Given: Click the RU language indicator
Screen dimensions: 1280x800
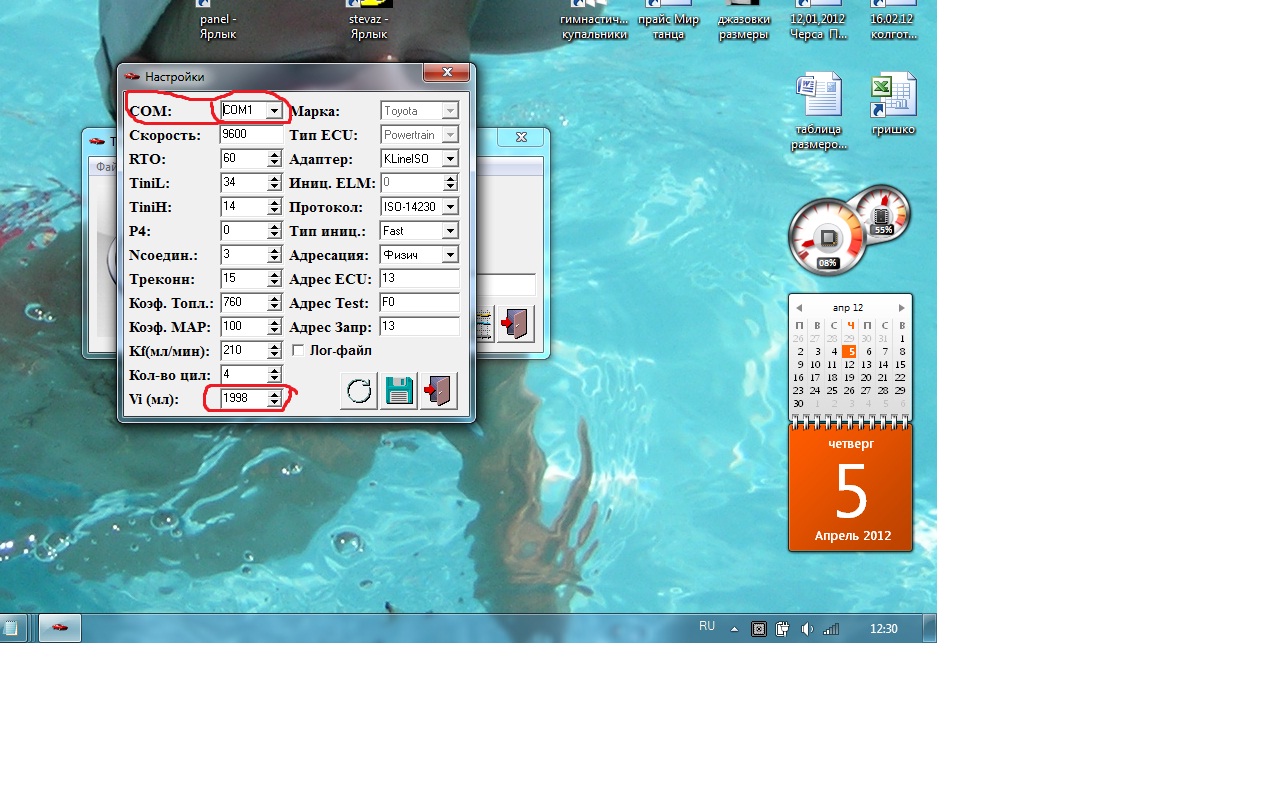Looking at the screenshot, I should 707,626.
